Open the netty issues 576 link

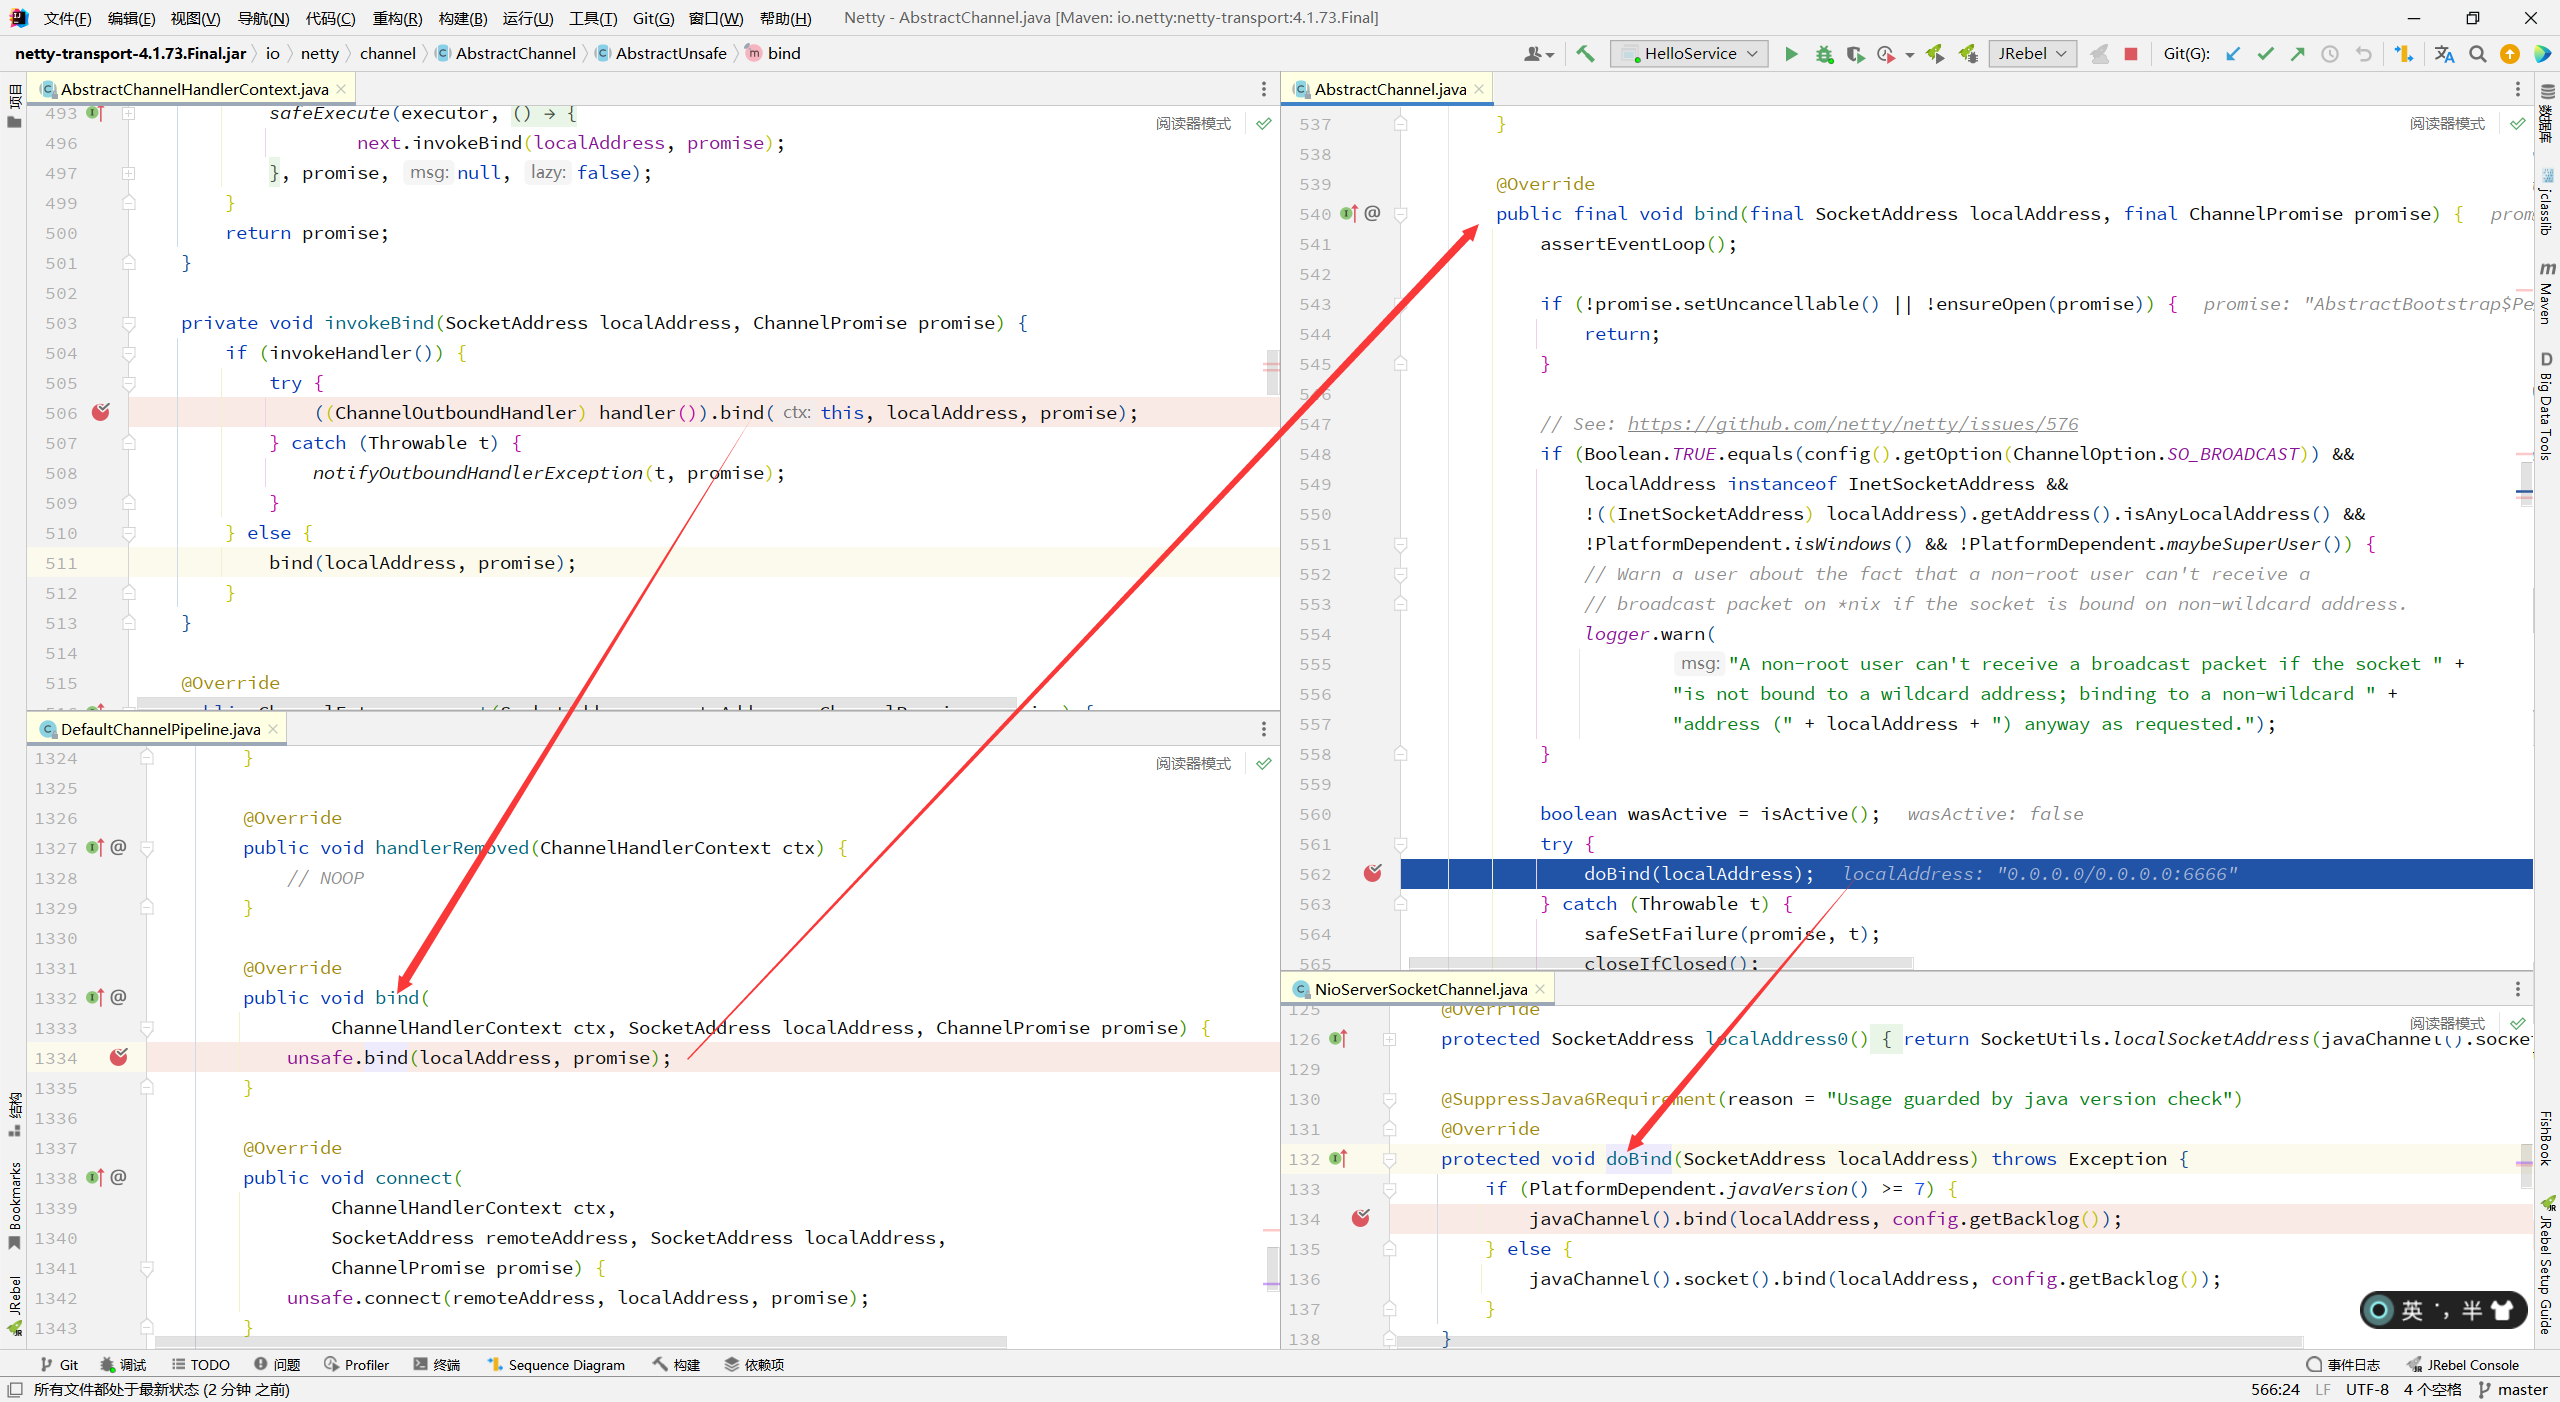tap(1852, 424)
